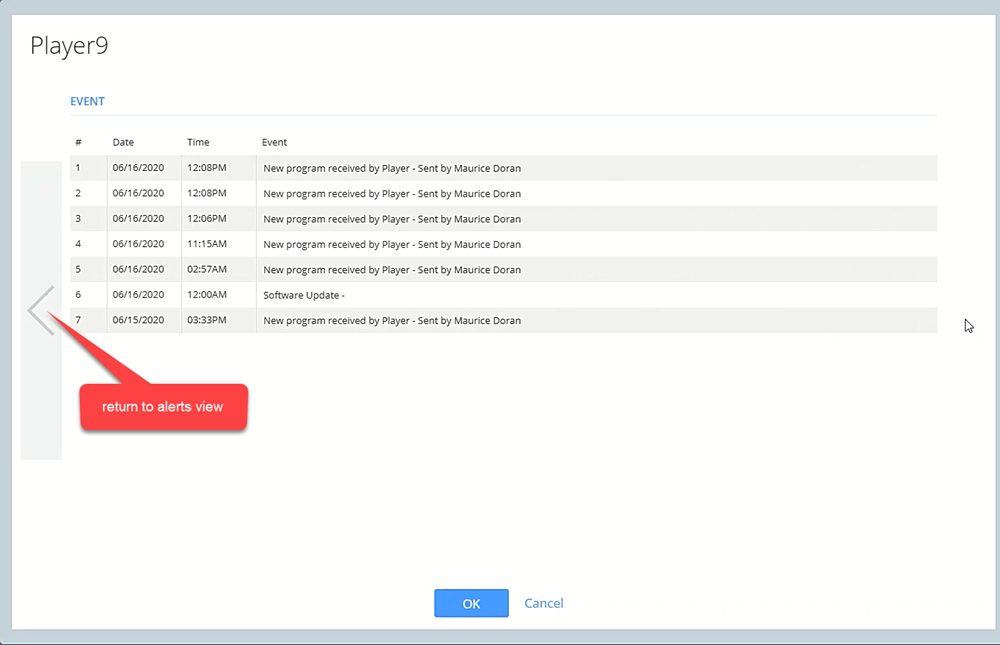The image size is (1000, 645).
Task: Select the row number 1 cell
Action: (x=78, y=168)
